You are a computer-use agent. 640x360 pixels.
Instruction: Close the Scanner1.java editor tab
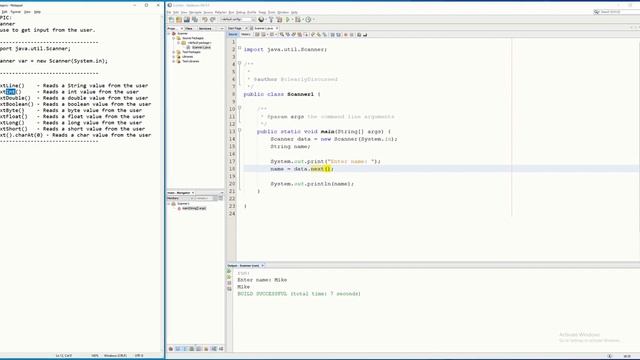277,28
